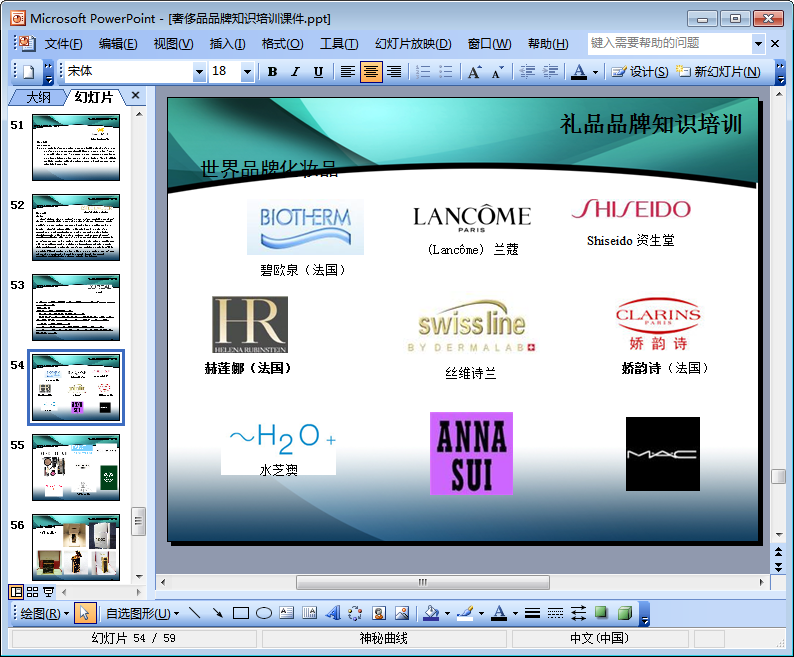Viewport: 794px width, 657px height.
Task: Create a new document with the blank page icon
Action: coord(29,72)
